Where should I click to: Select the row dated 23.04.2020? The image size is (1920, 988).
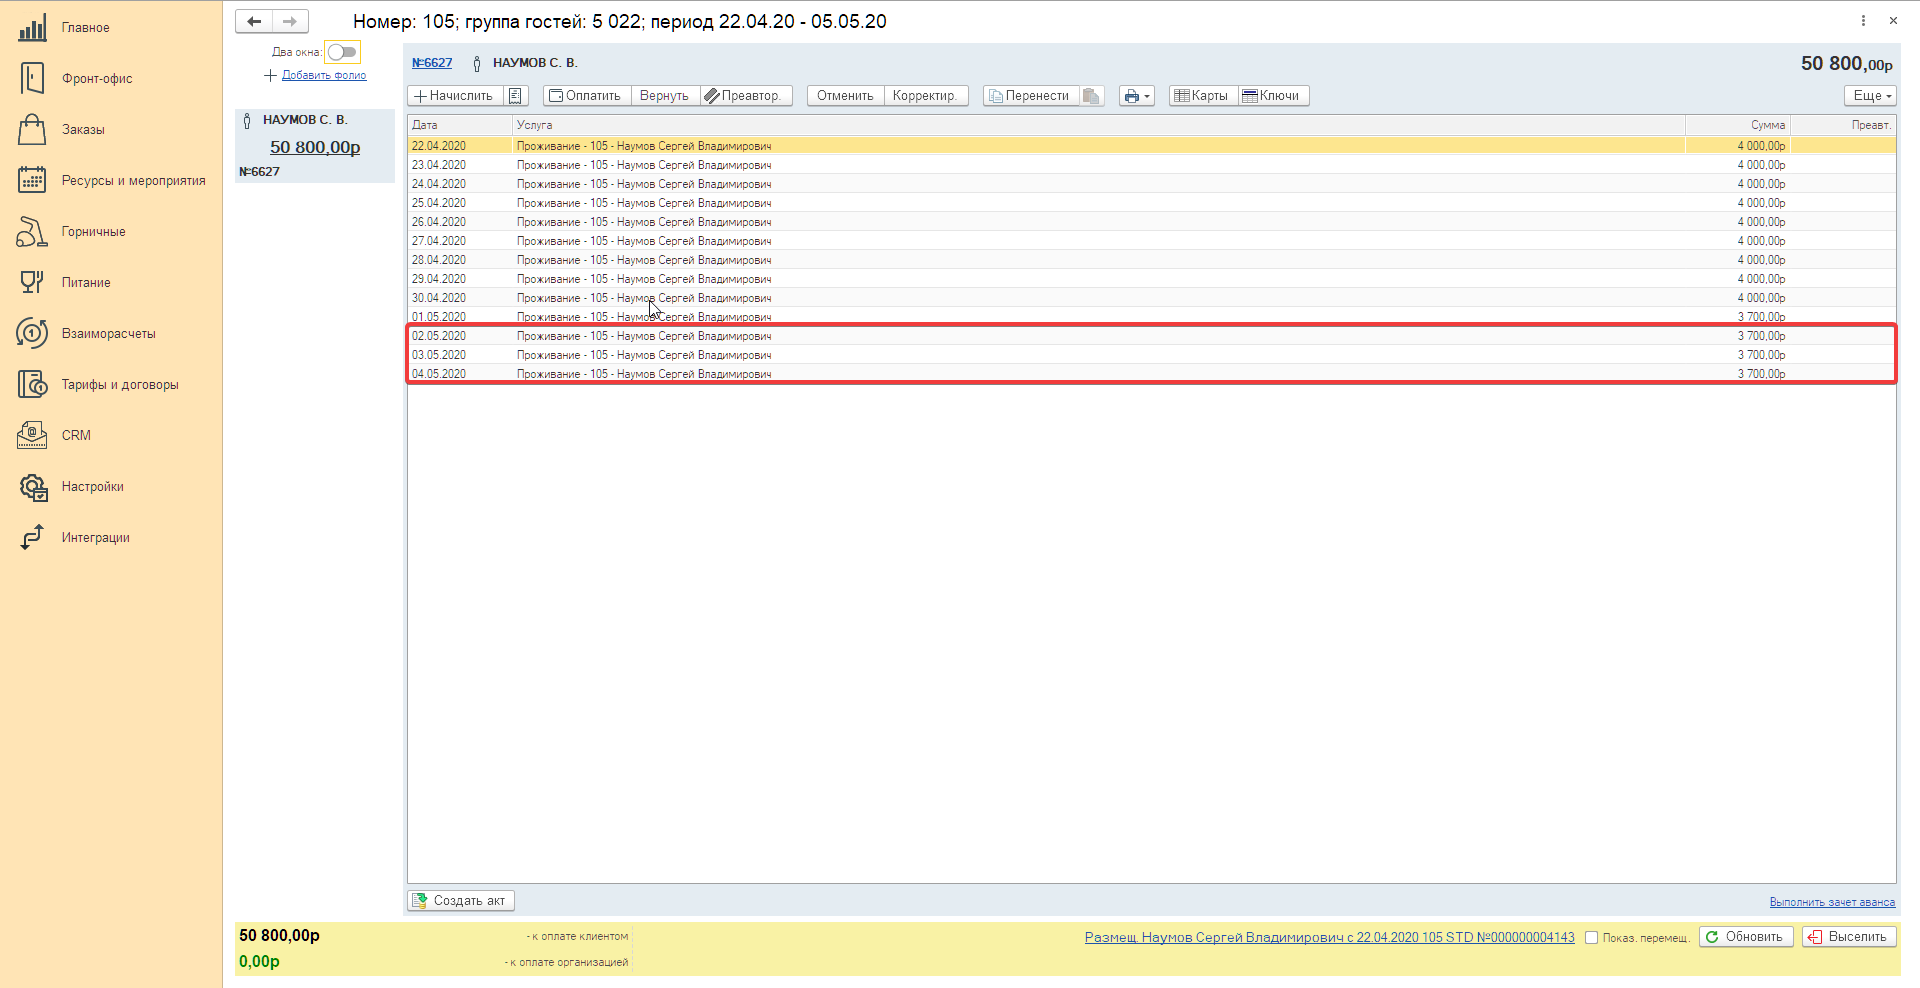1151,165
